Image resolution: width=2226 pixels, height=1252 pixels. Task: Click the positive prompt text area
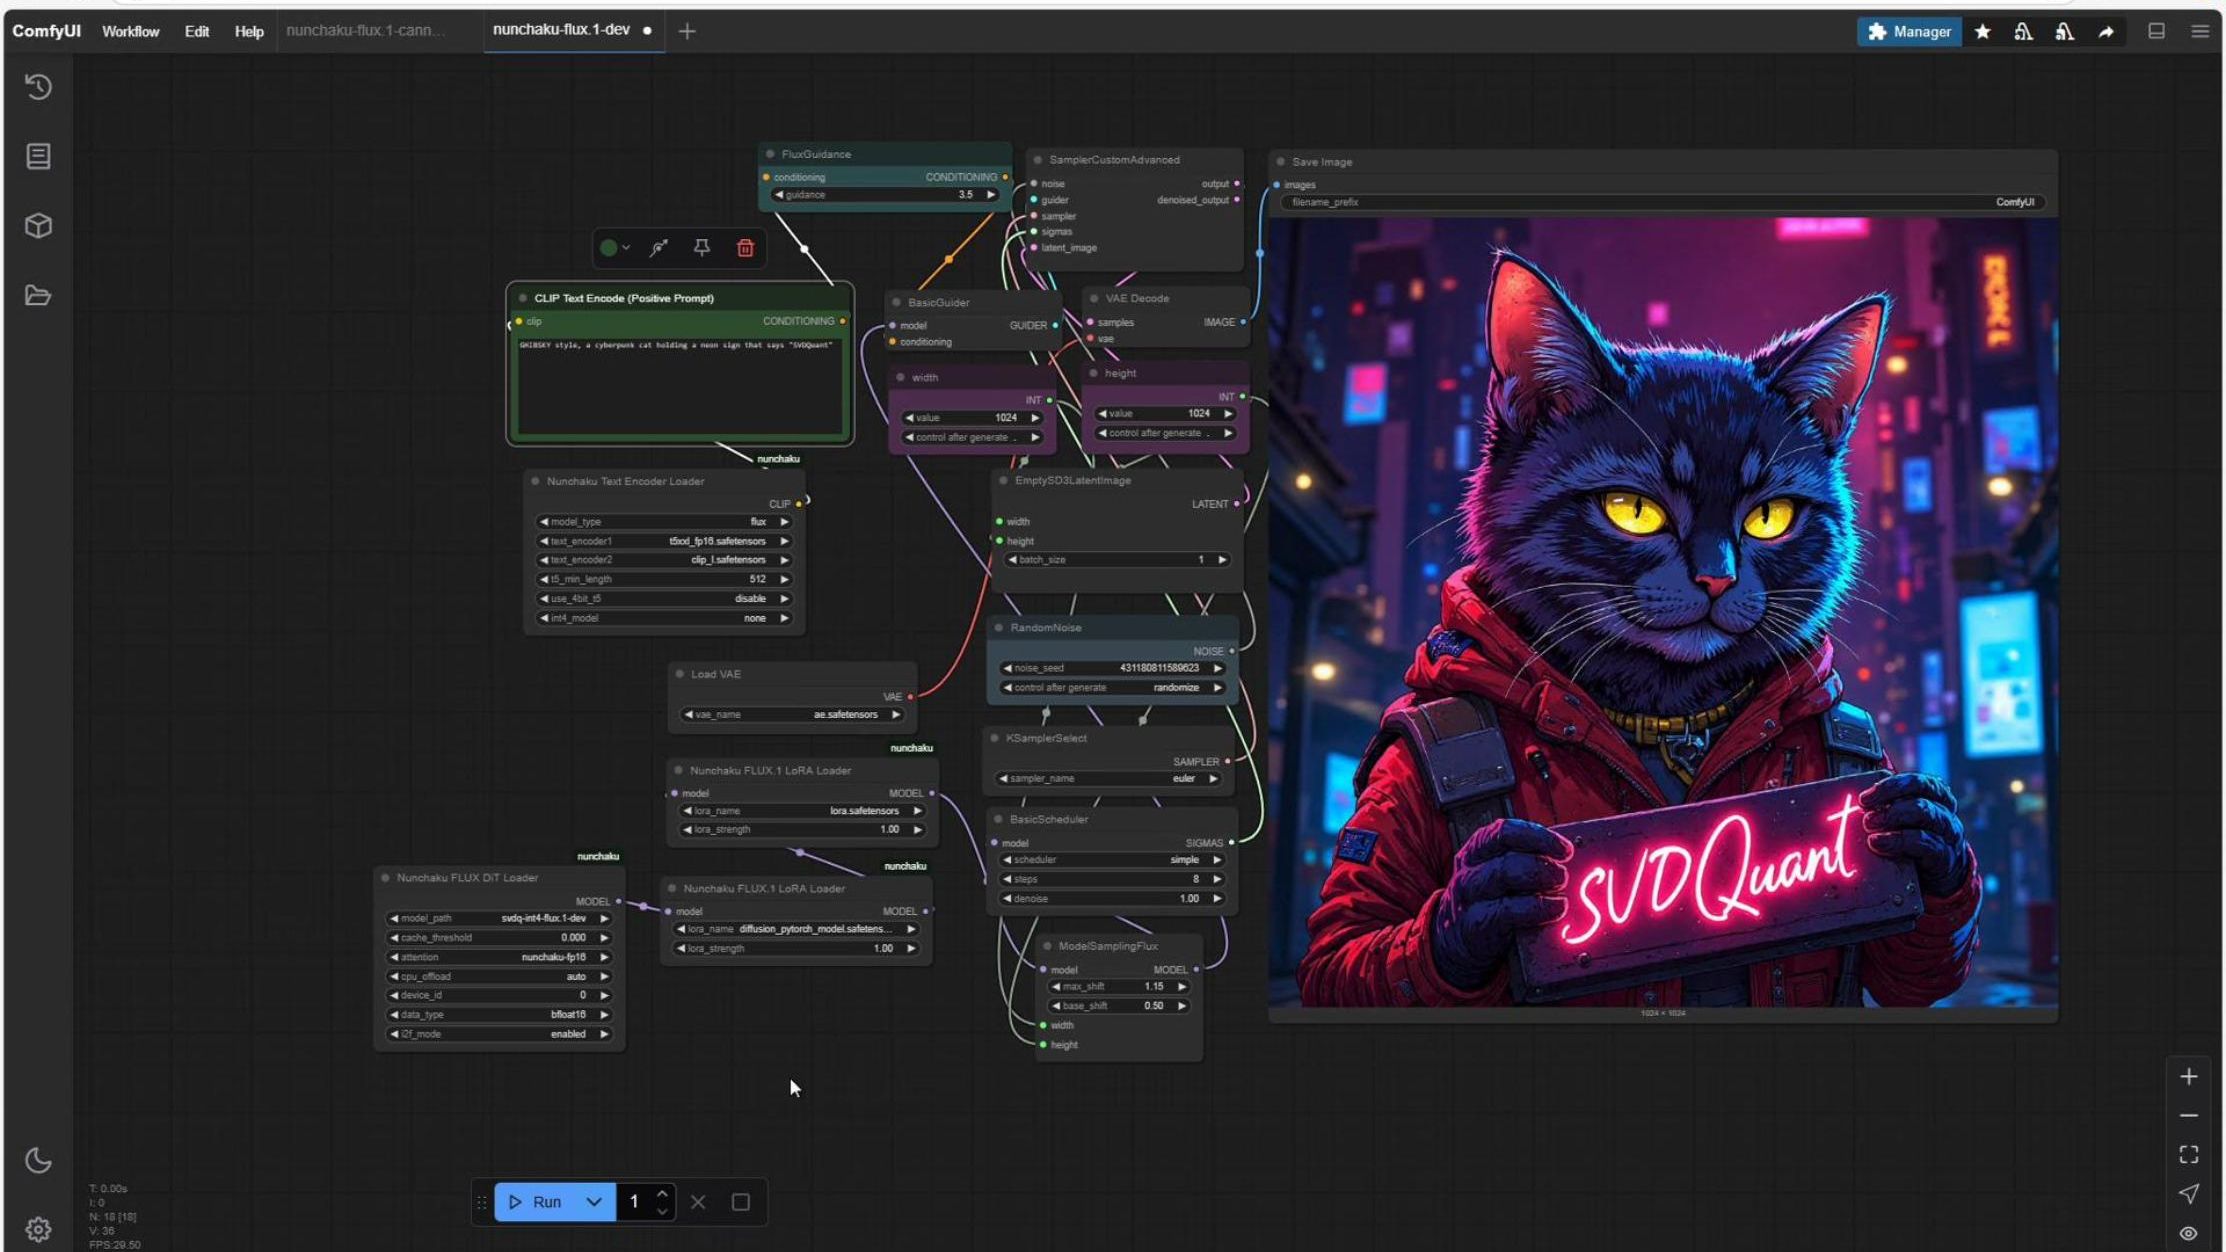point(680,385)
